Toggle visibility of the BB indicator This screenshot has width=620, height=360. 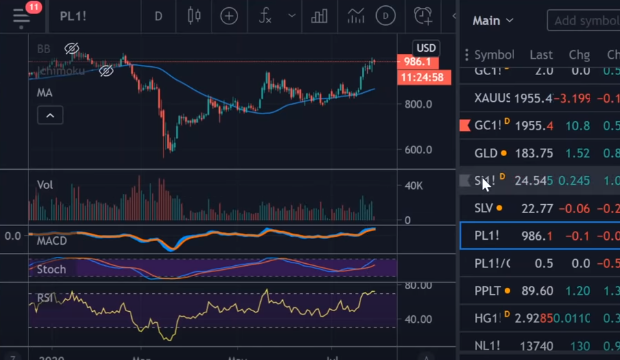72,49
